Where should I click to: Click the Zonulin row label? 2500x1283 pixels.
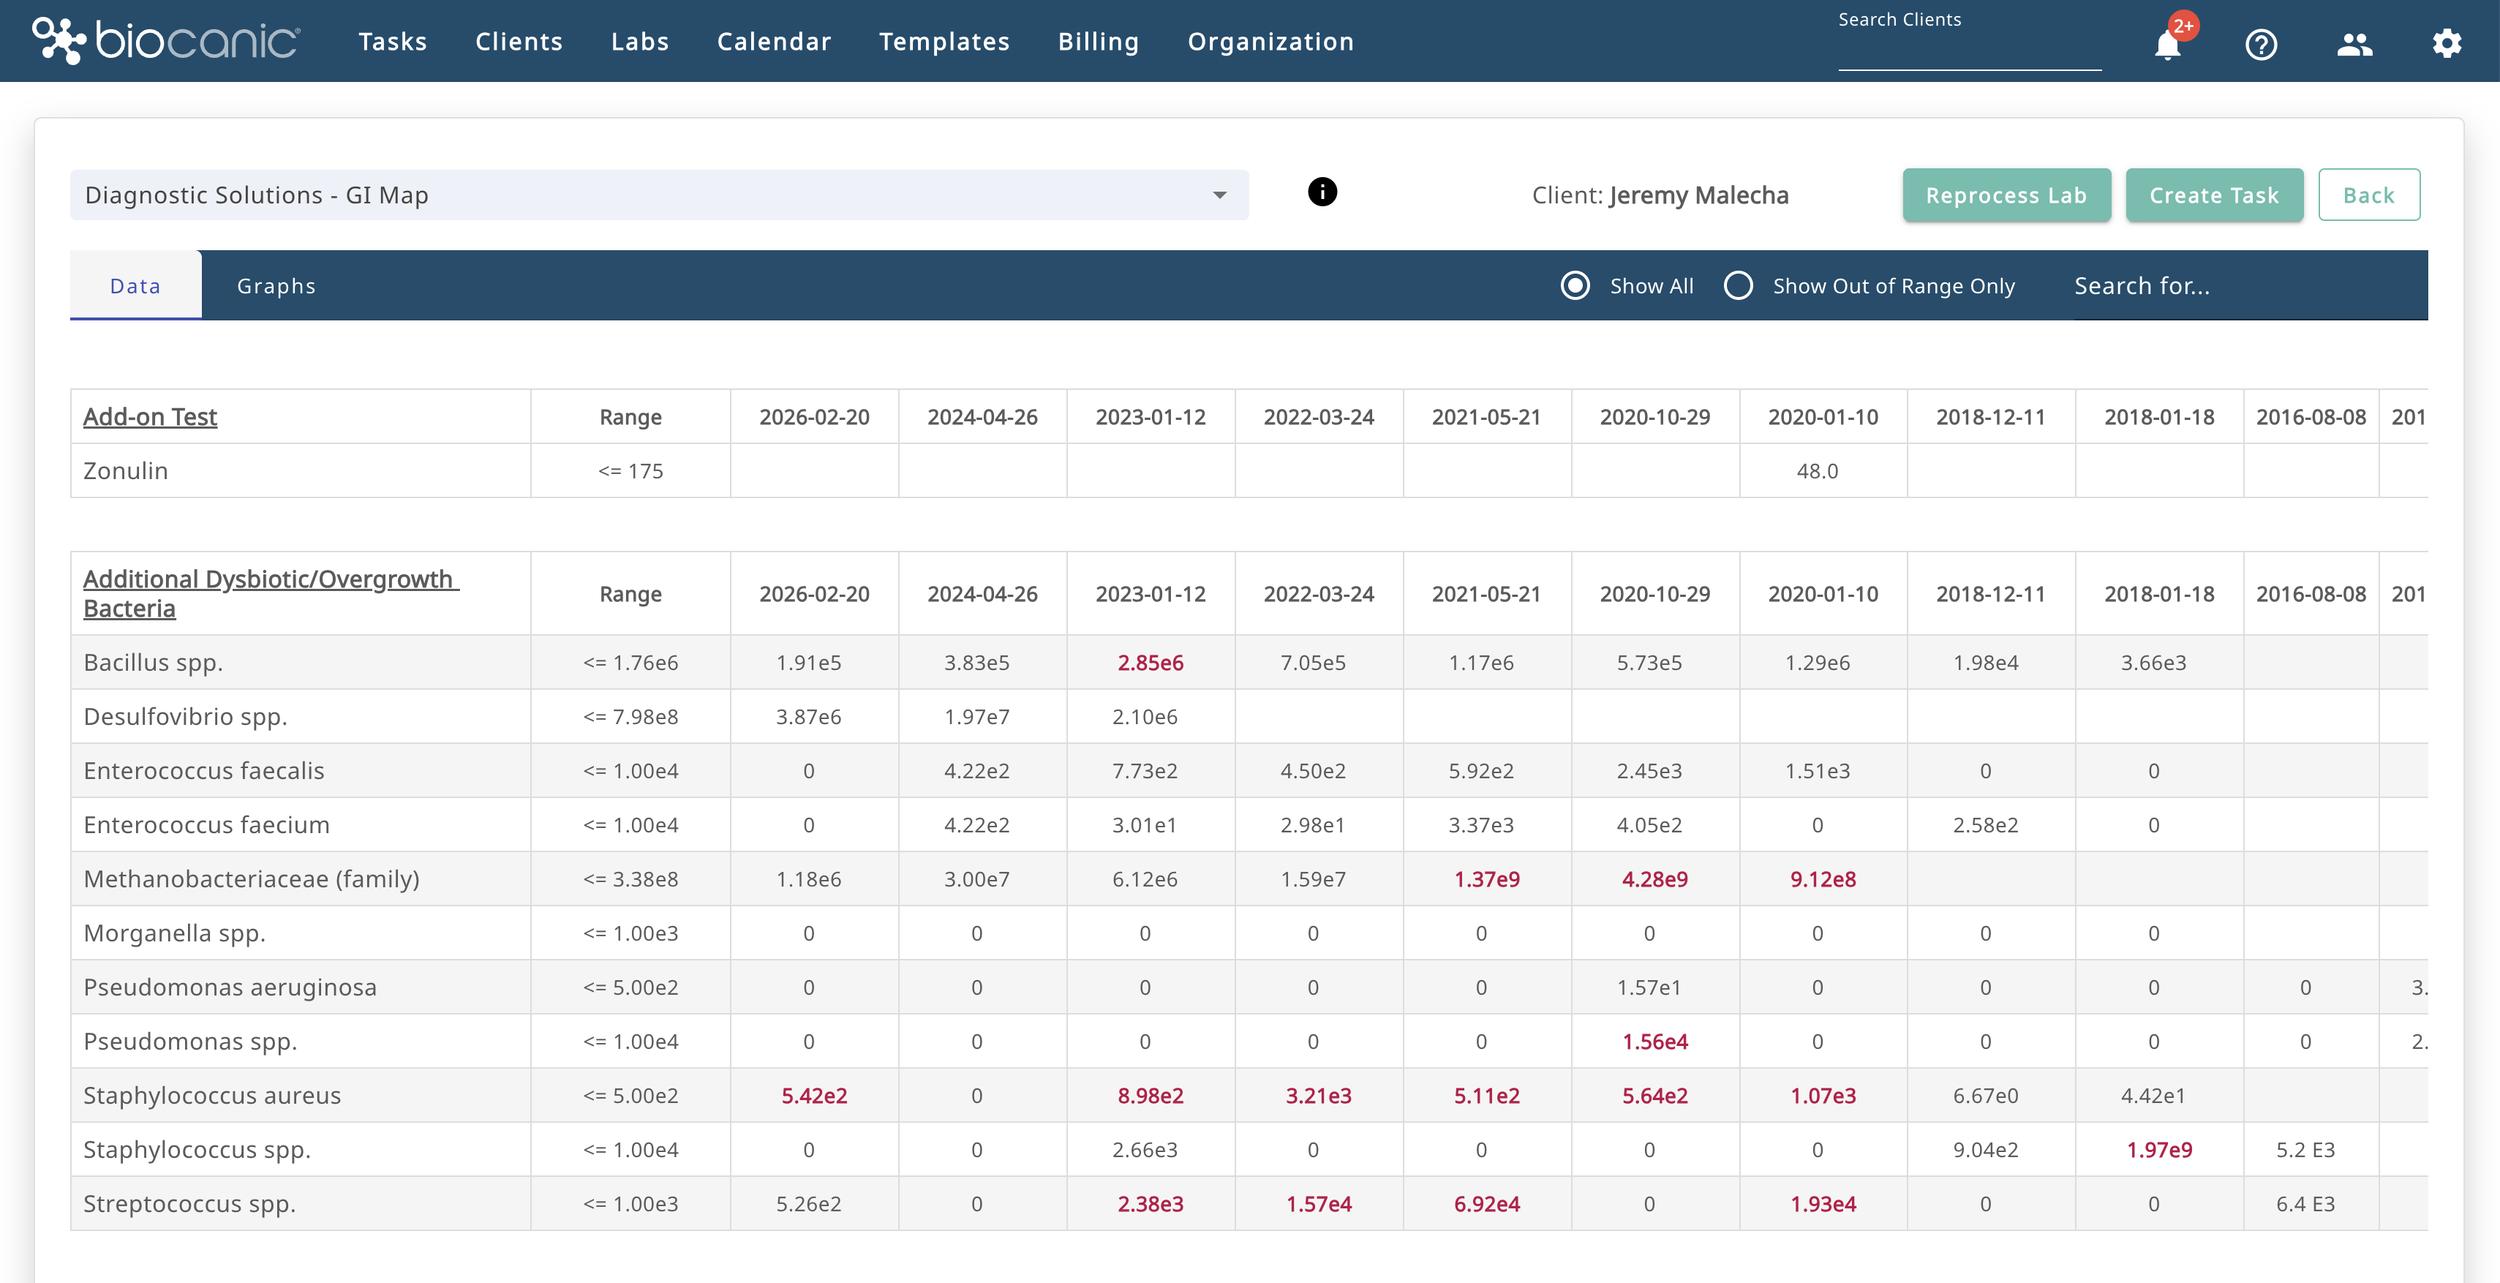coord(126,471)
